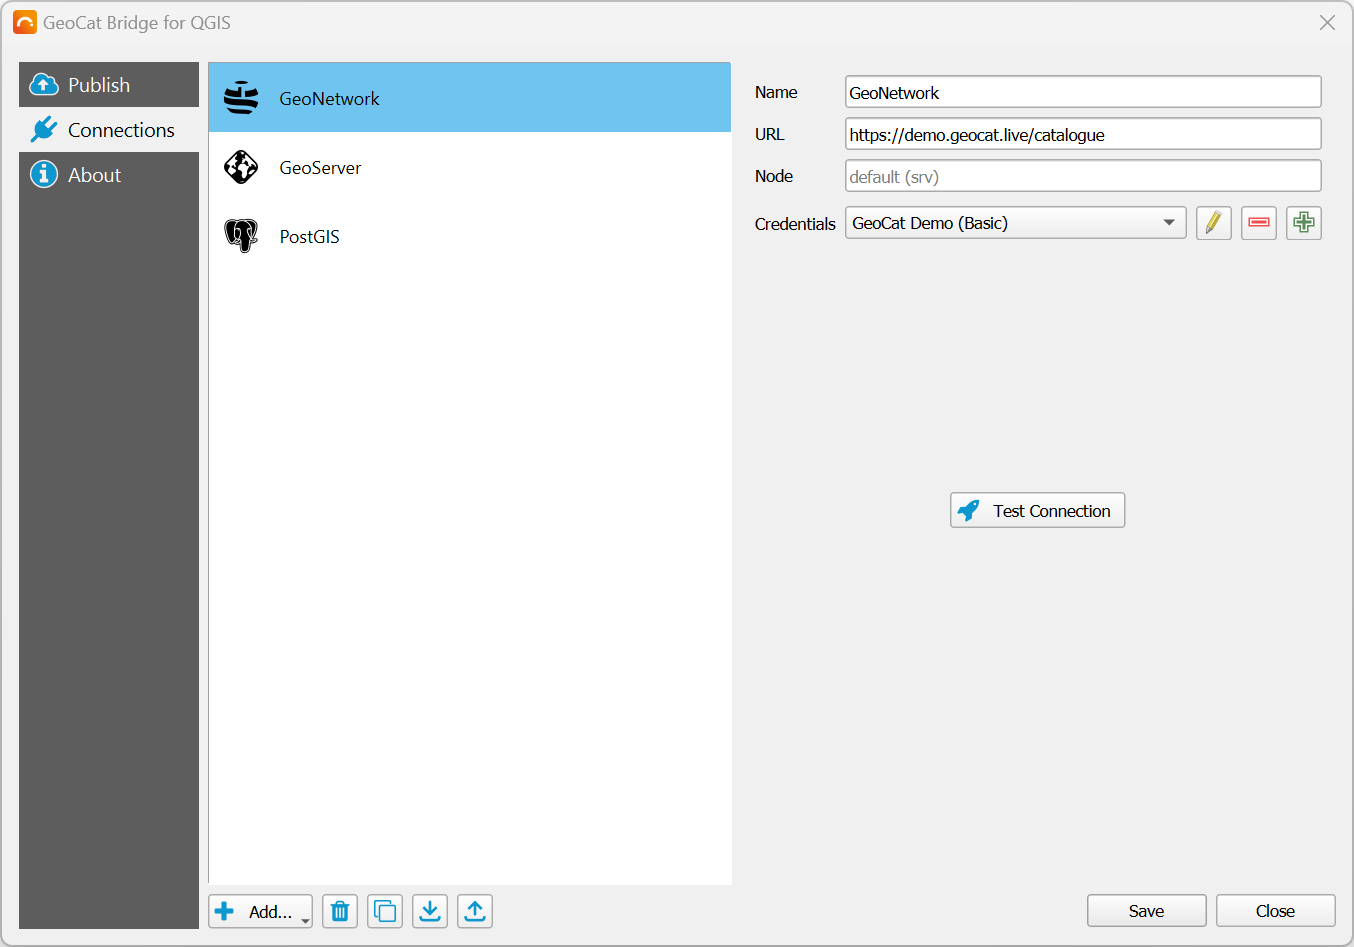Image resolution: width=1354 pixels, height=947 pixels.
Task: Edit credentials with the pencil icon
Action: [1213, 223]
